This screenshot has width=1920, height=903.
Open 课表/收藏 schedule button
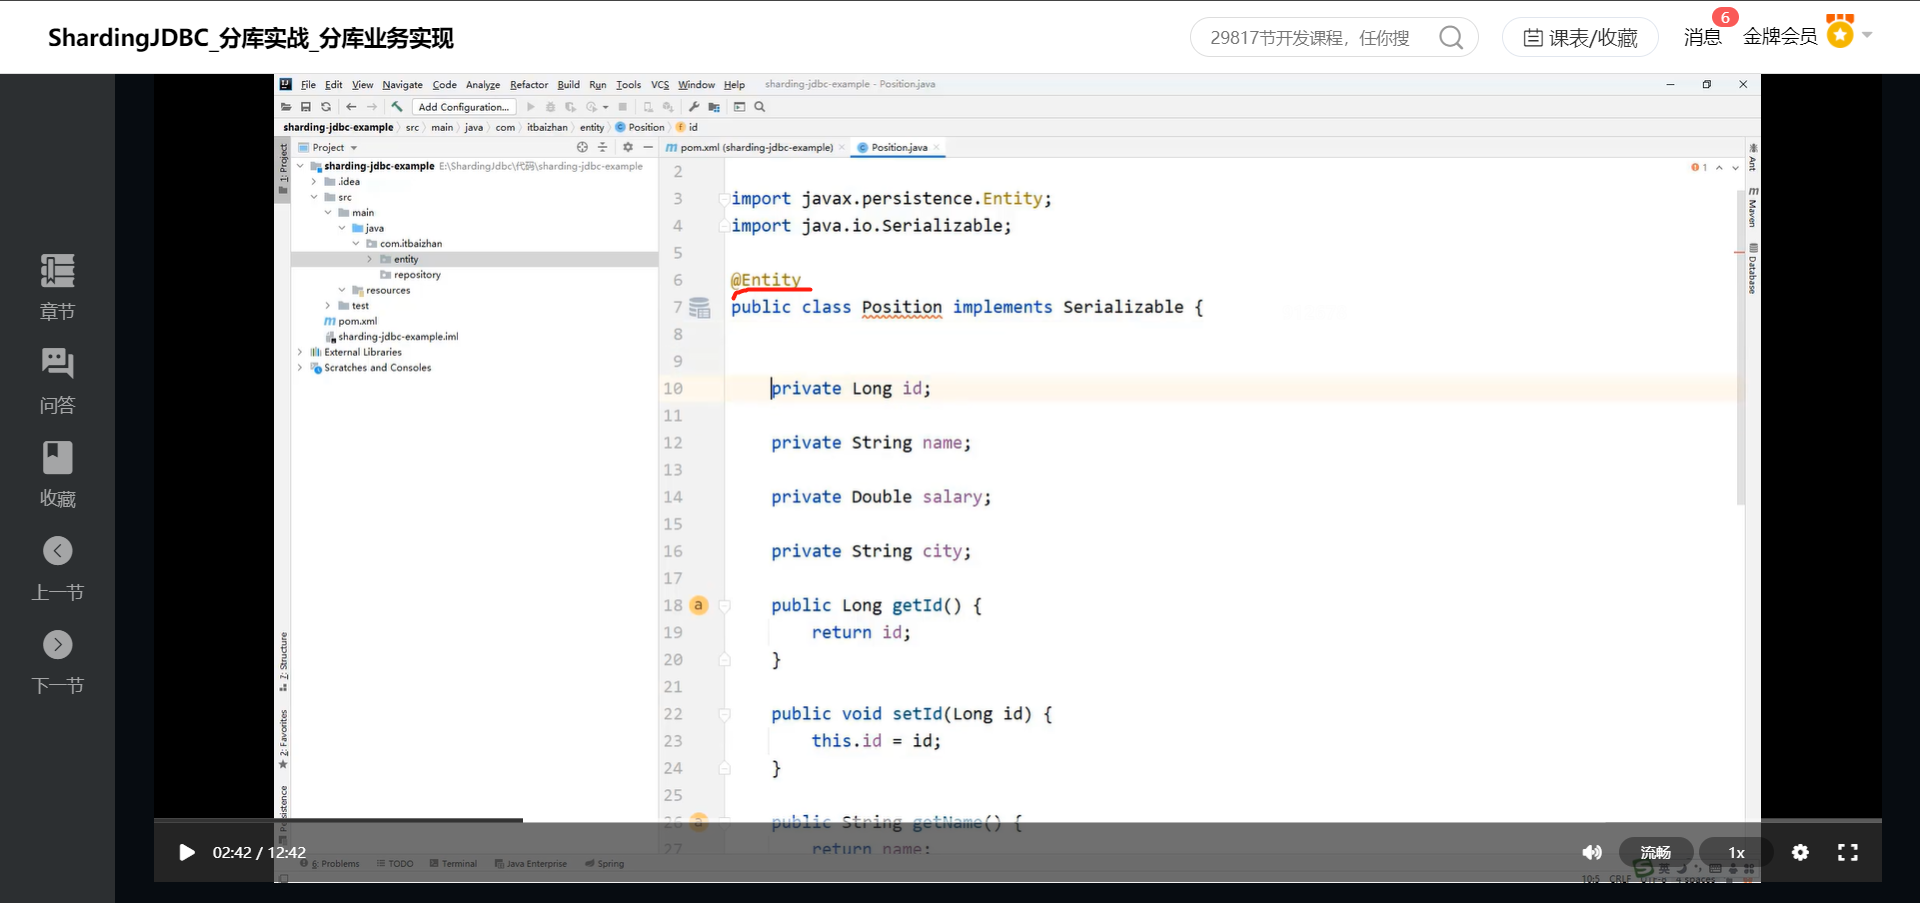click(1580, 38)
